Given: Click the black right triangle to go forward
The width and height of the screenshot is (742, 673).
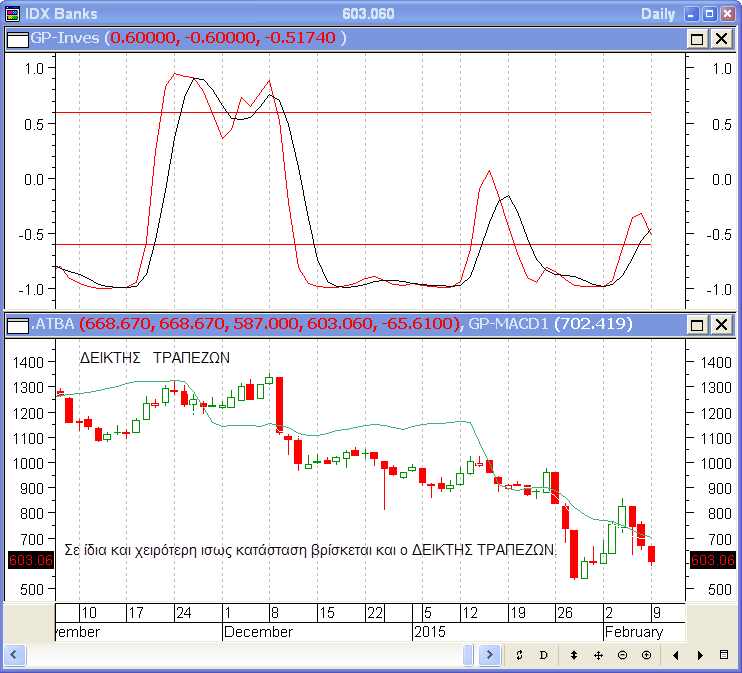Looking at the screenshot, I should click(700, 655).
